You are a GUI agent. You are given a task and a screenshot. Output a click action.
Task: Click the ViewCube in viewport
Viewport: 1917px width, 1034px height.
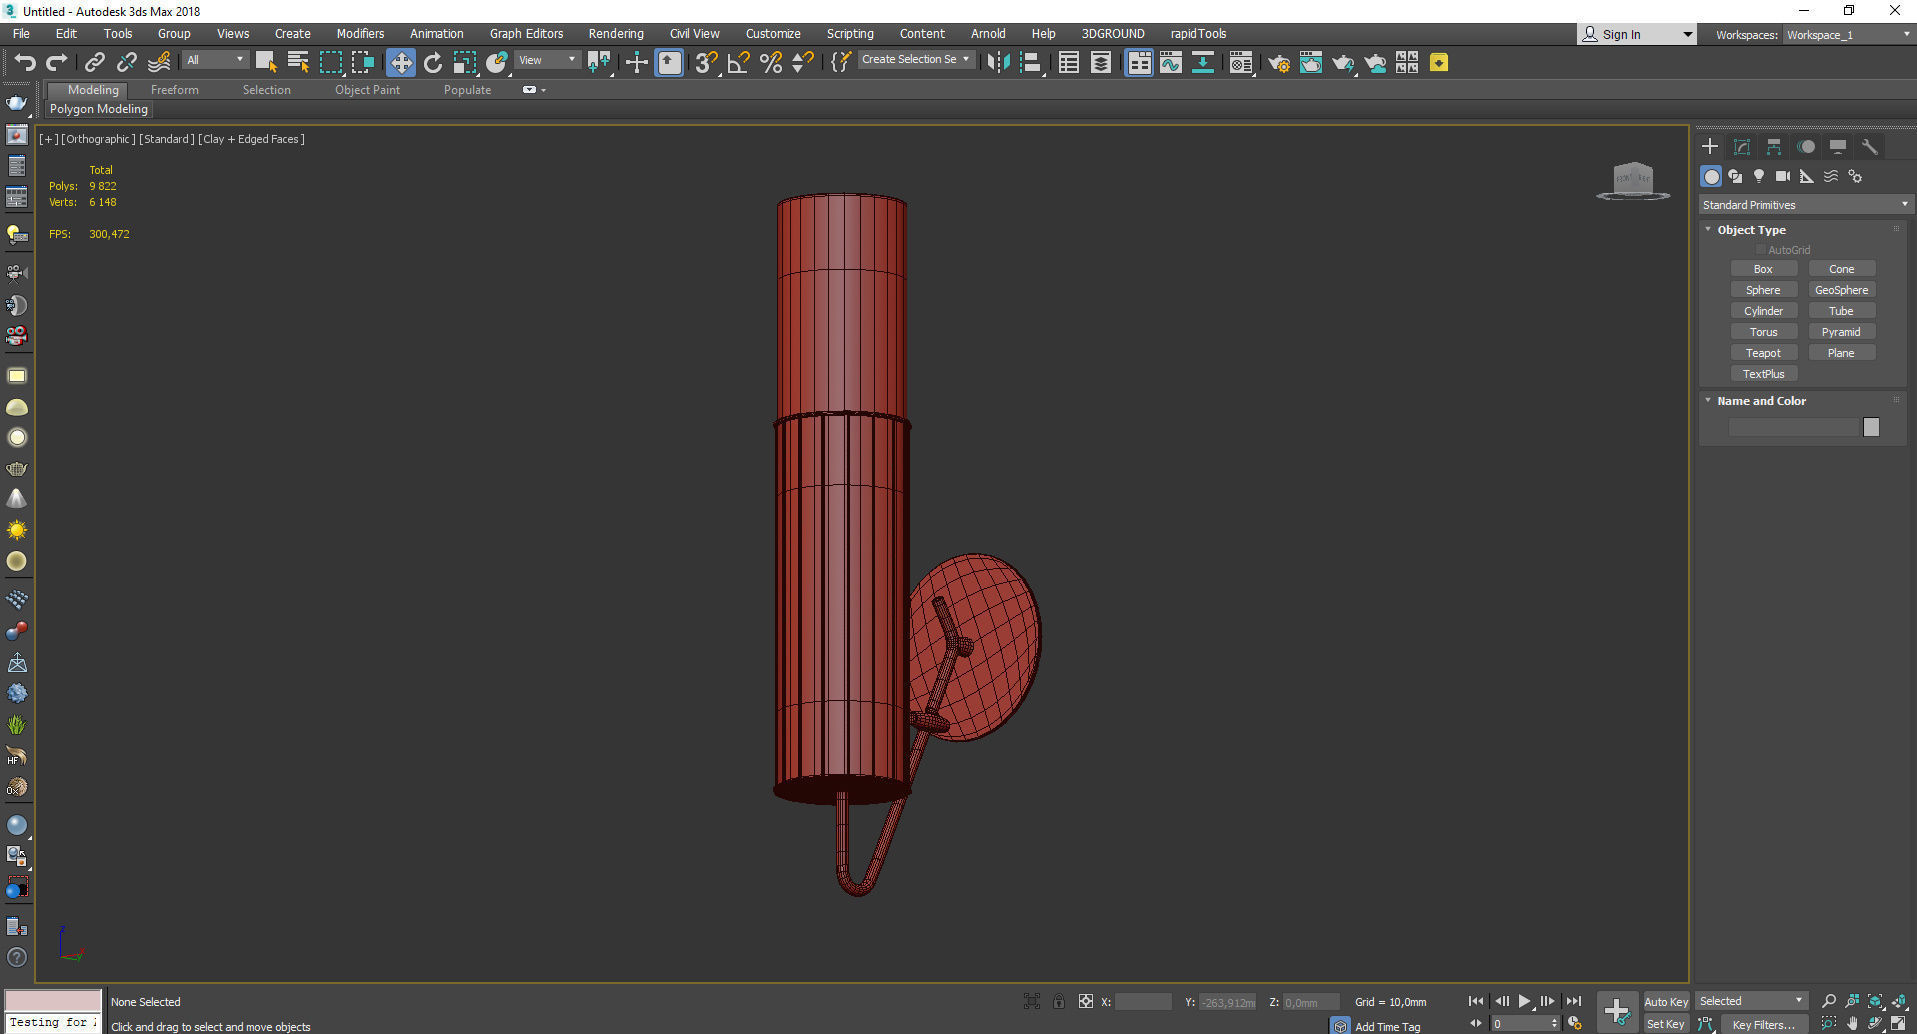1633,181
